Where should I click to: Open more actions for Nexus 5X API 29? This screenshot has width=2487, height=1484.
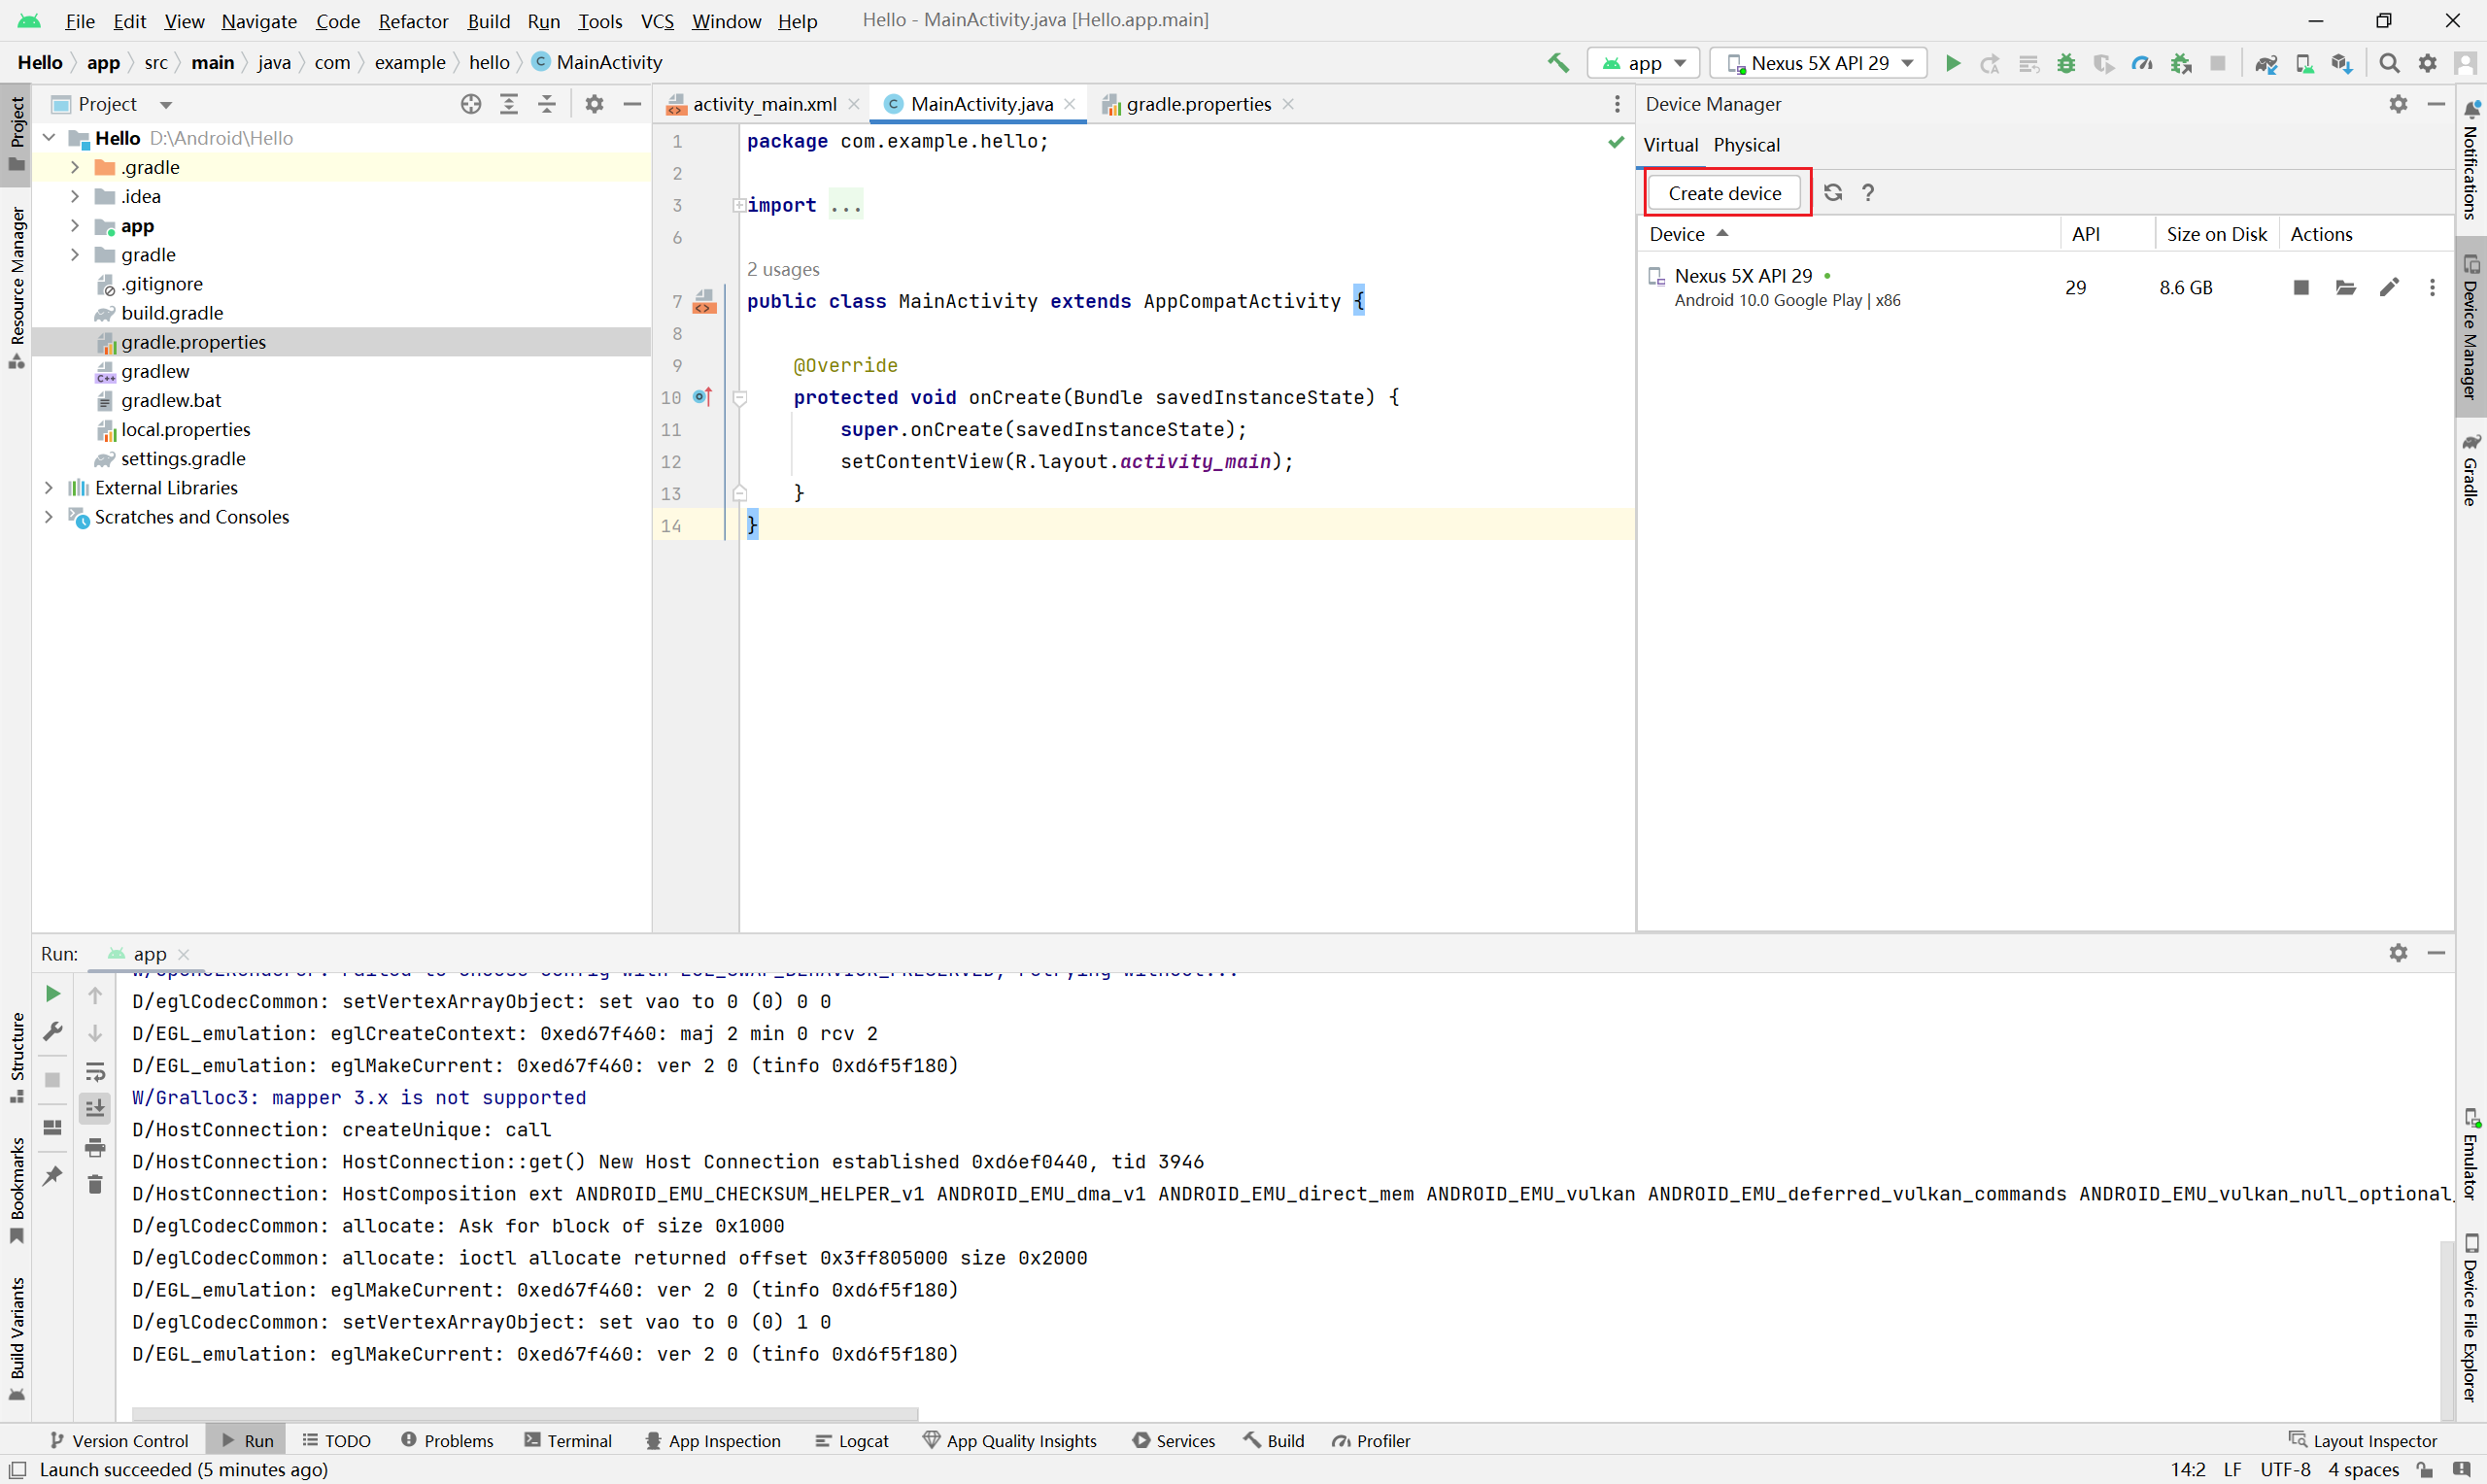(x=2432, y=287)
